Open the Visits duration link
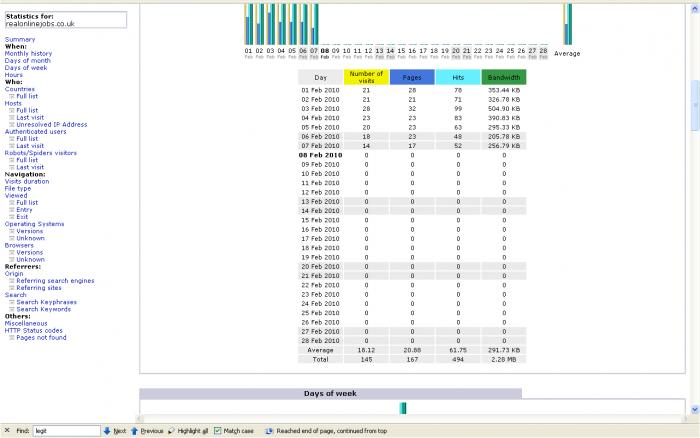 [x=27, y=181]
